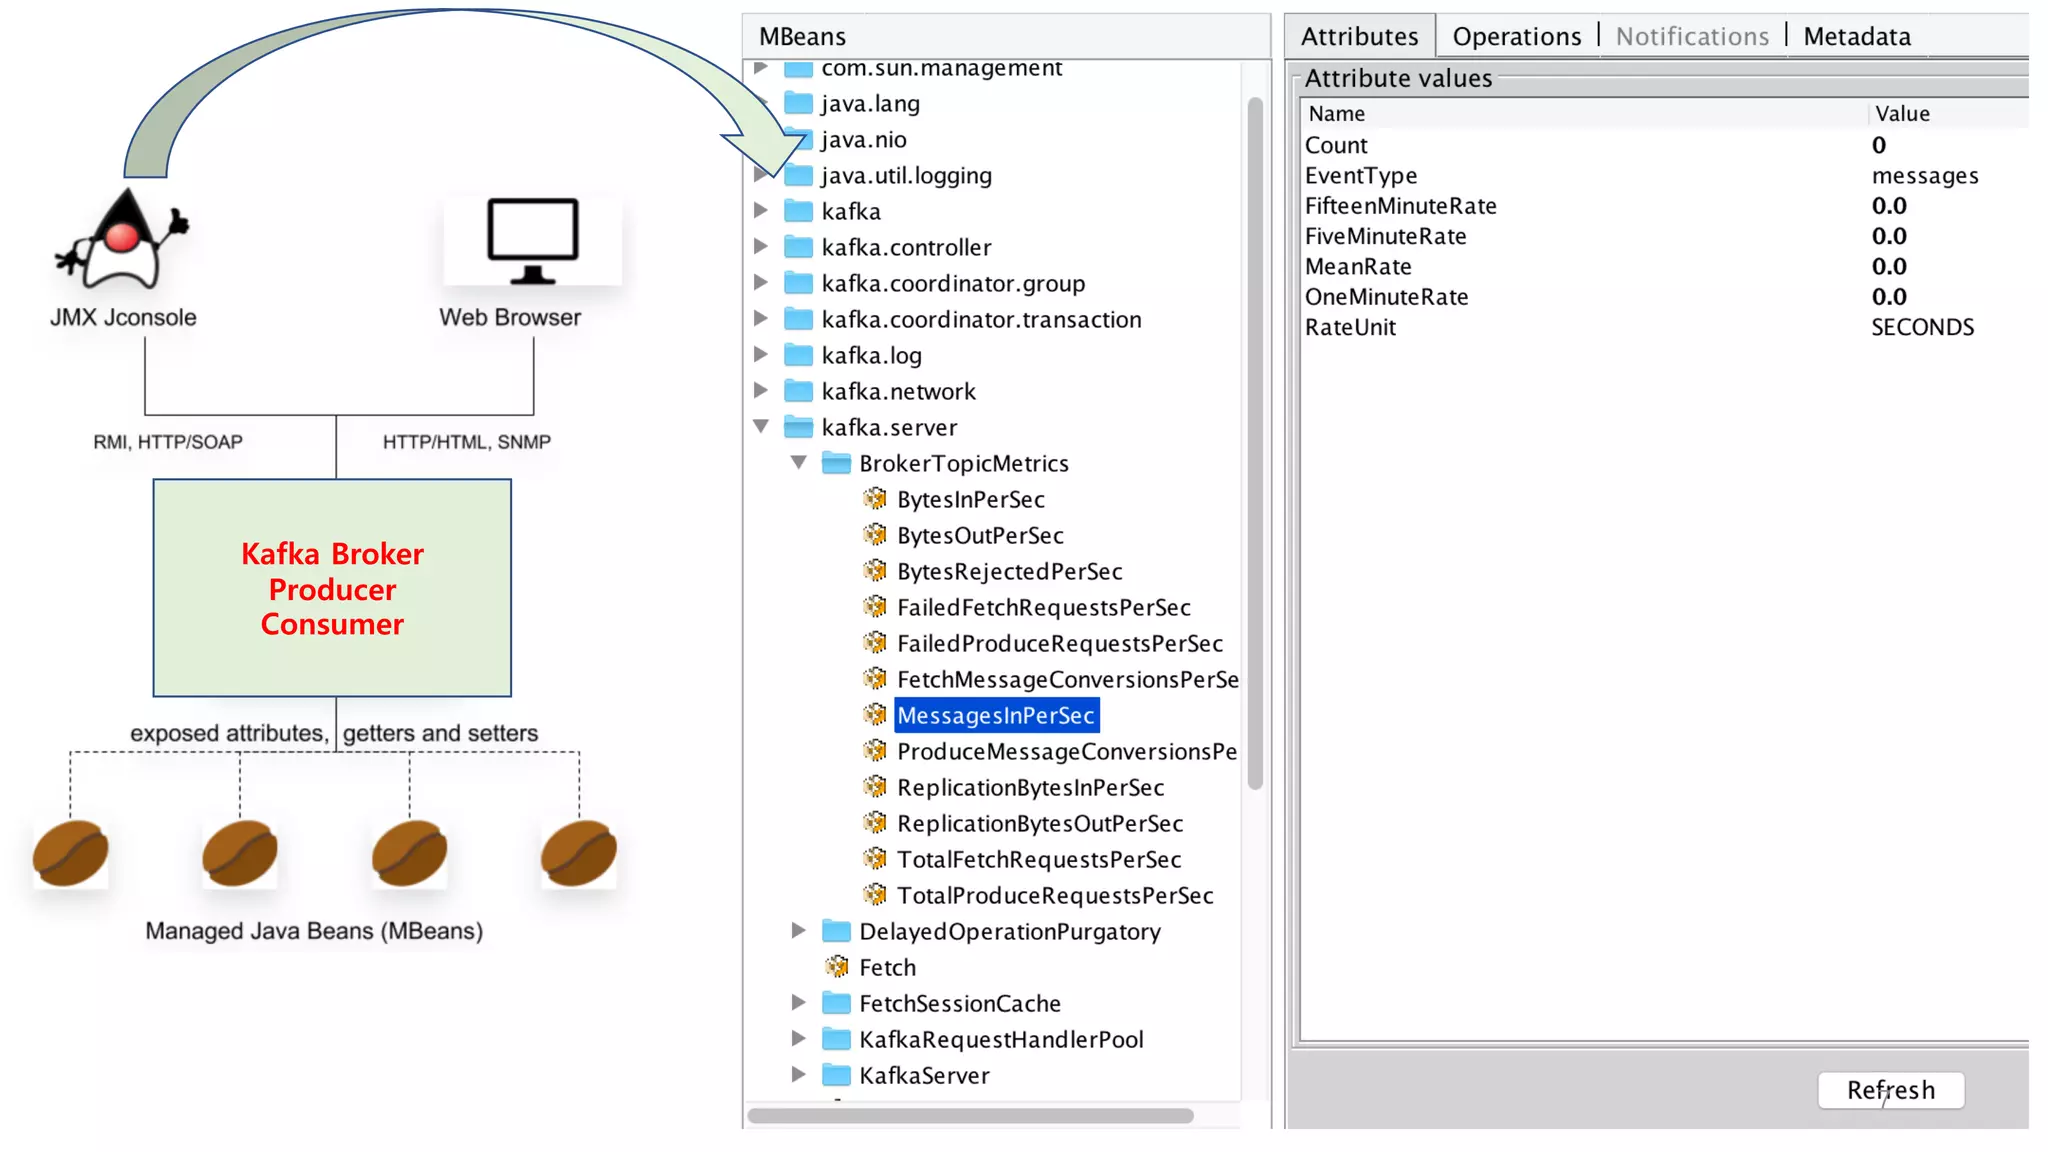Open the Metadata tab
The width and height of the screenshot is (2048, 1152).
coord(1856,37)
